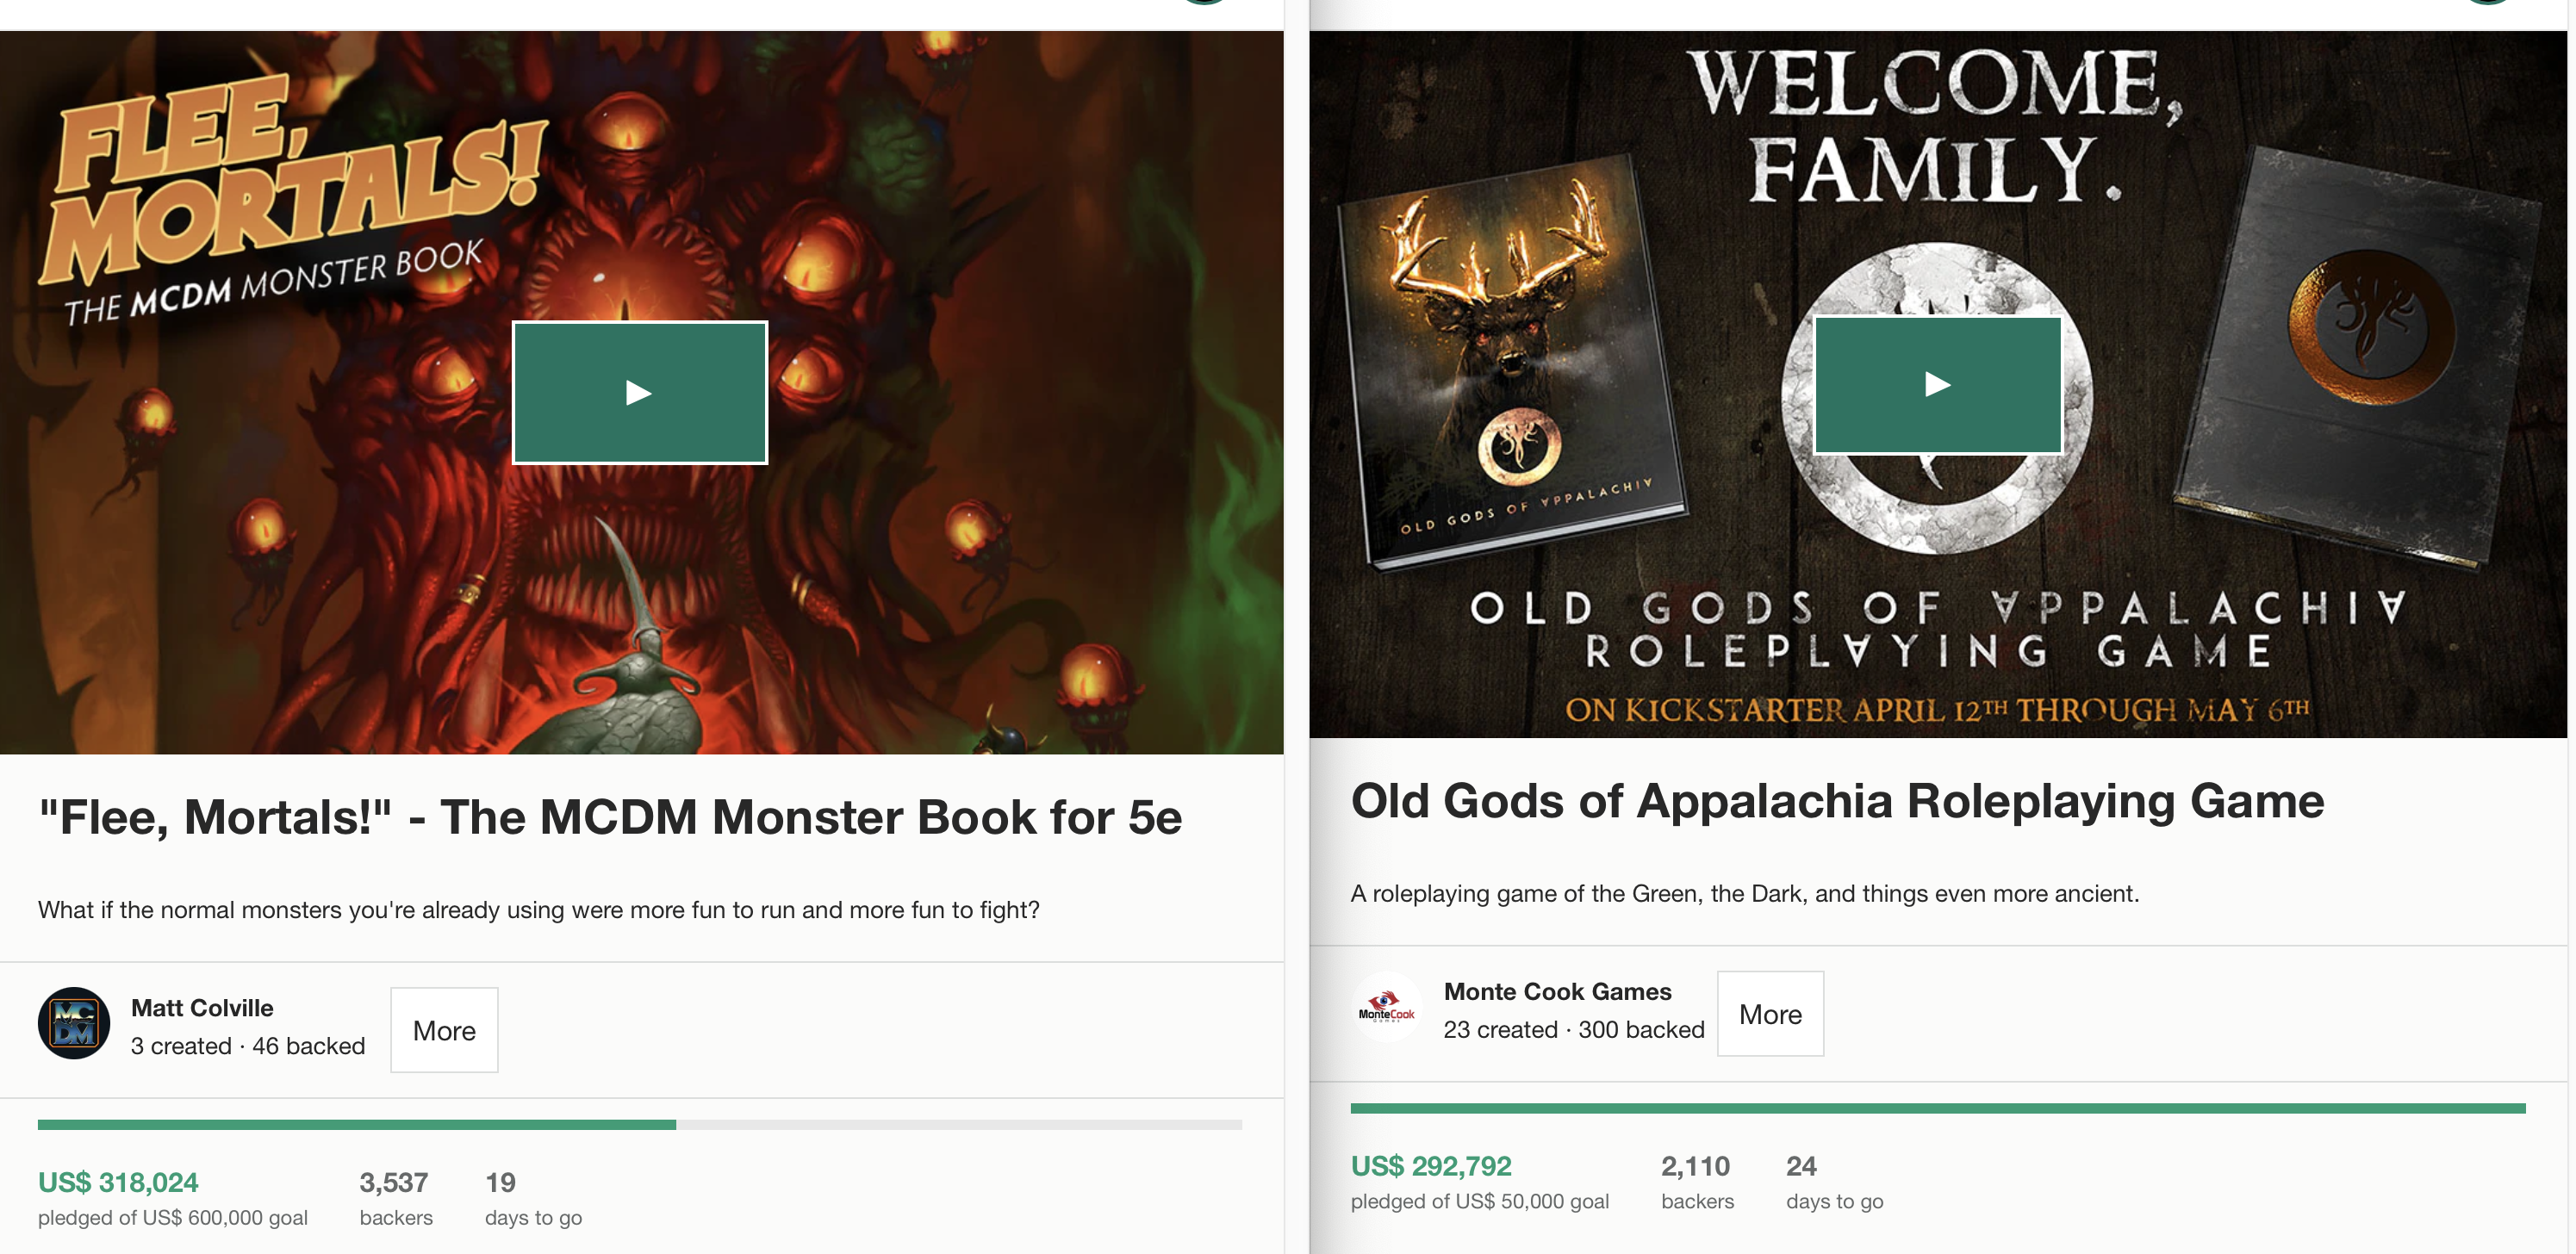Open "Flee, Mortals!" project title link
Viewport: 2576px width, 1254px height.
click(610, 817)
